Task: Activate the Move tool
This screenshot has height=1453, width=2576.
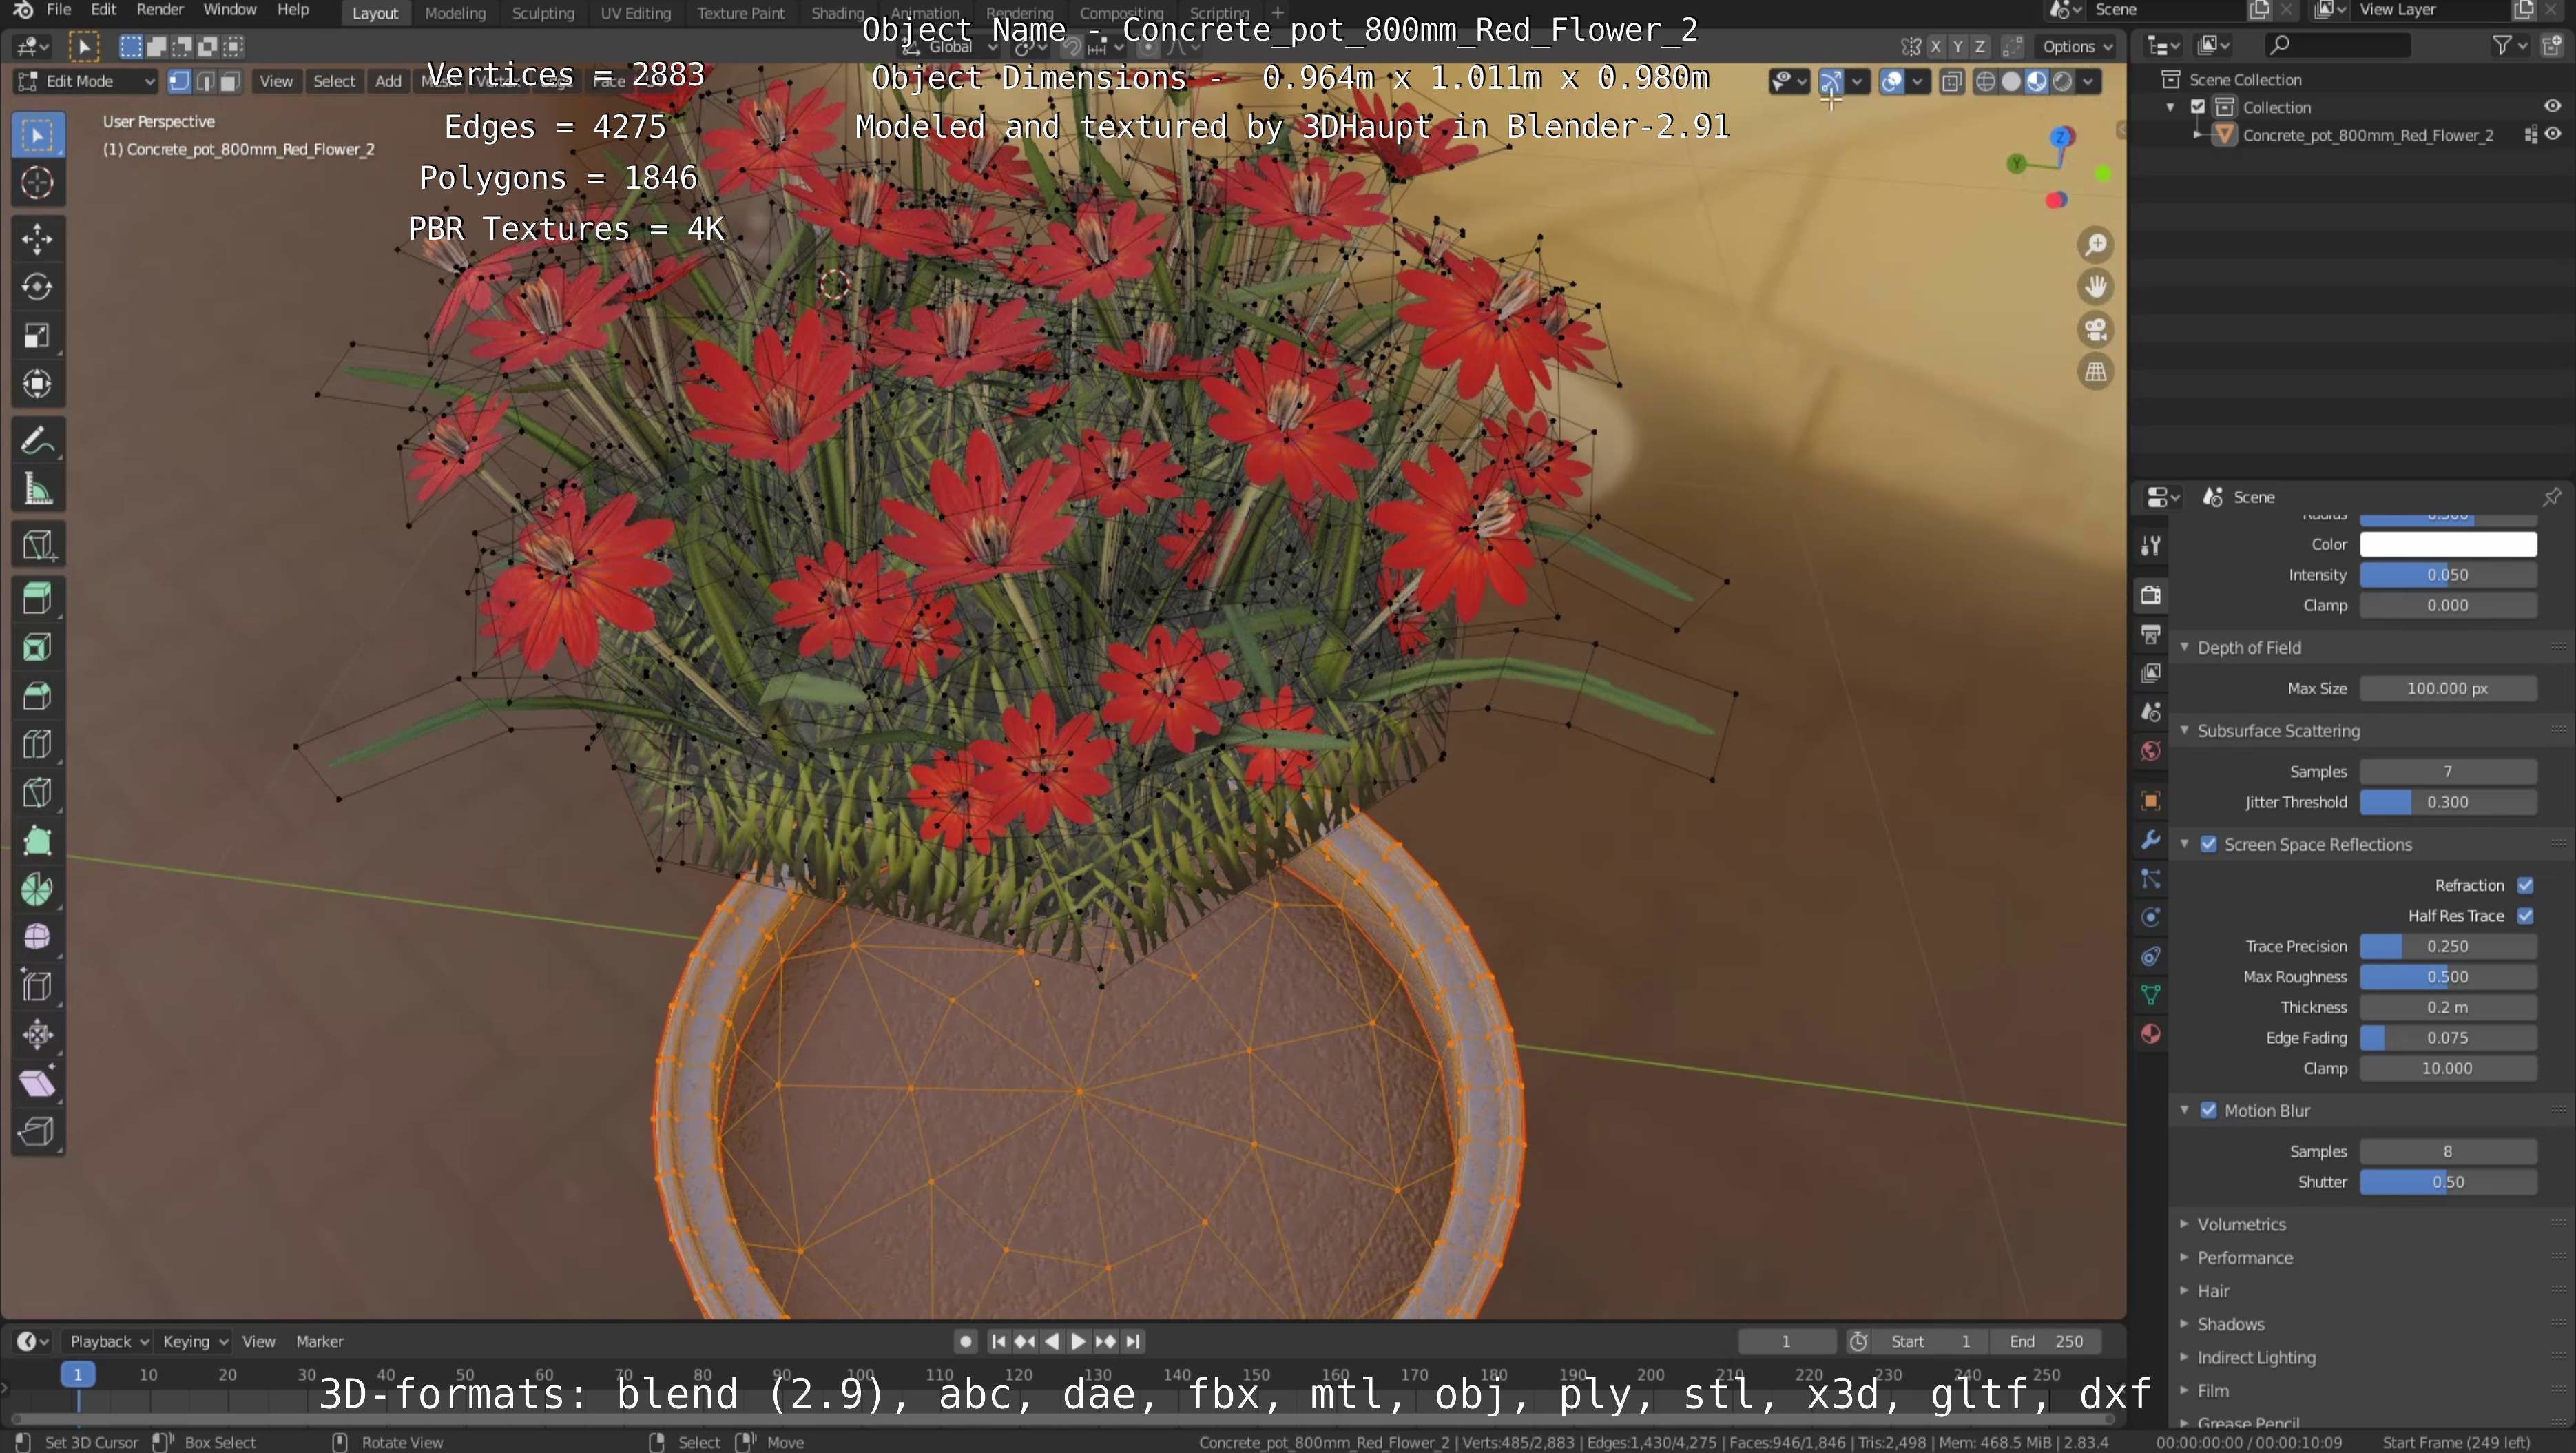Action: pyautogui.click(x=37, y=239)
